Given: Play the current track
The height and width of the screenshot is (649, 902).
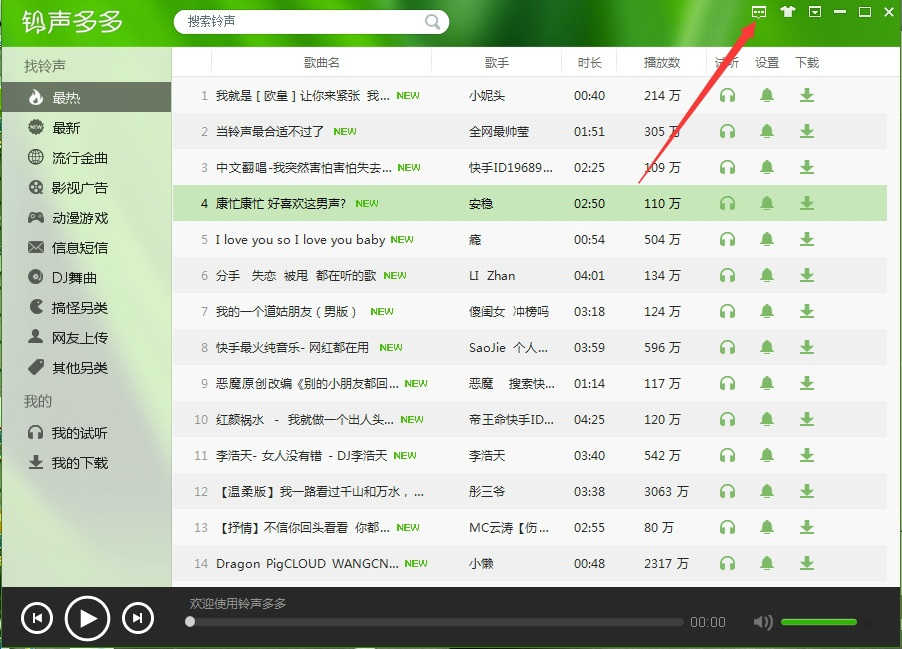Looking at the screenshot, I should point(87,619).
